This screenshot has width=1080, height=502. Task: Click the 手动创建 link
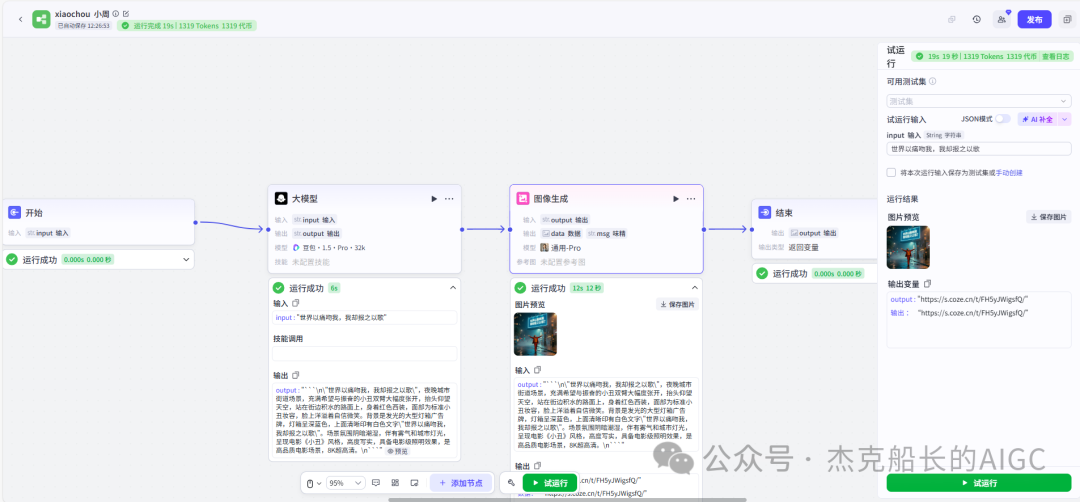(1009, 173)
